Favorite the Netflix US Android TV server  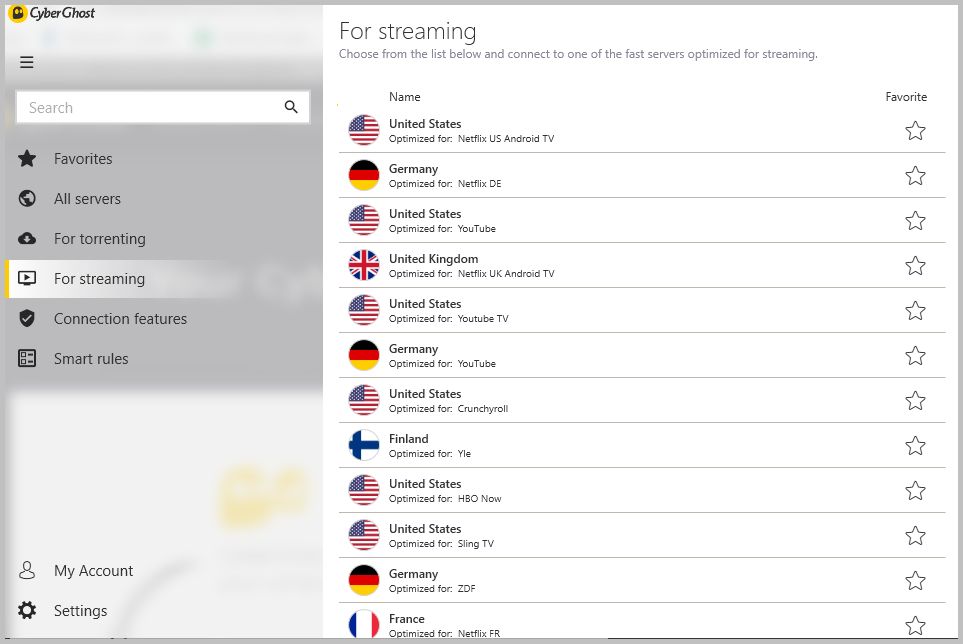(x=915, y=131)
